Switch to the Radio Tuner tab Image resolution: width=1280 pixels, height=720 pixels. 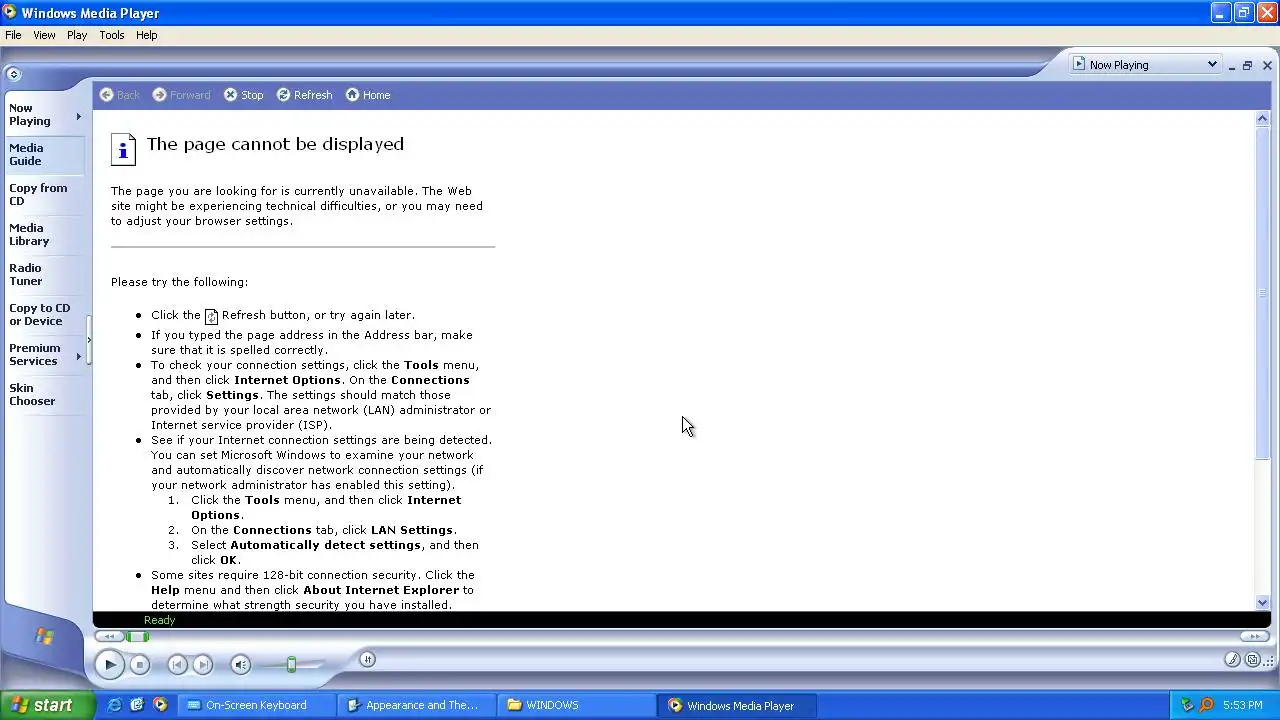point(44,274)
